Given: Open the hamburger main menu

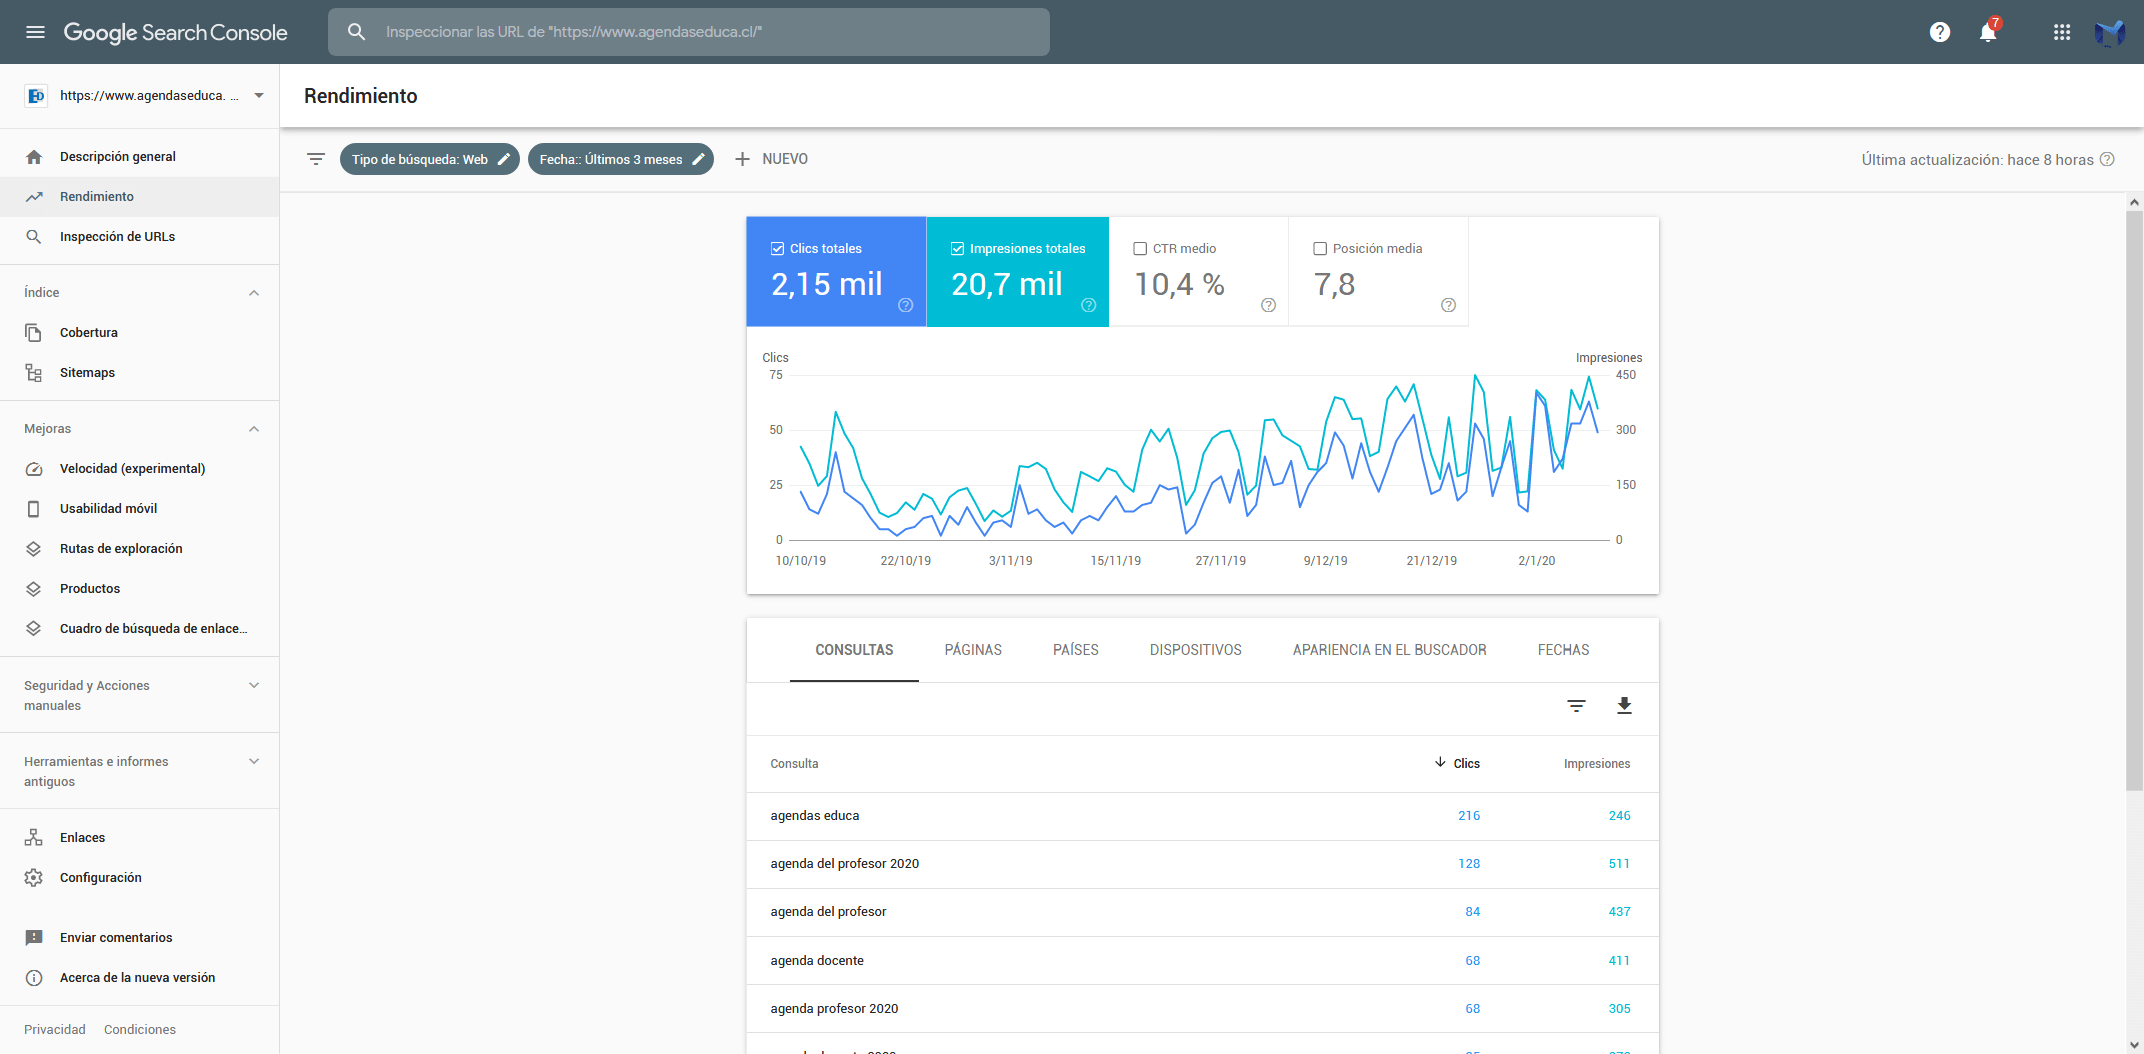Looking at the screenshot, I should pyautogui.click(x=35, y=32).
